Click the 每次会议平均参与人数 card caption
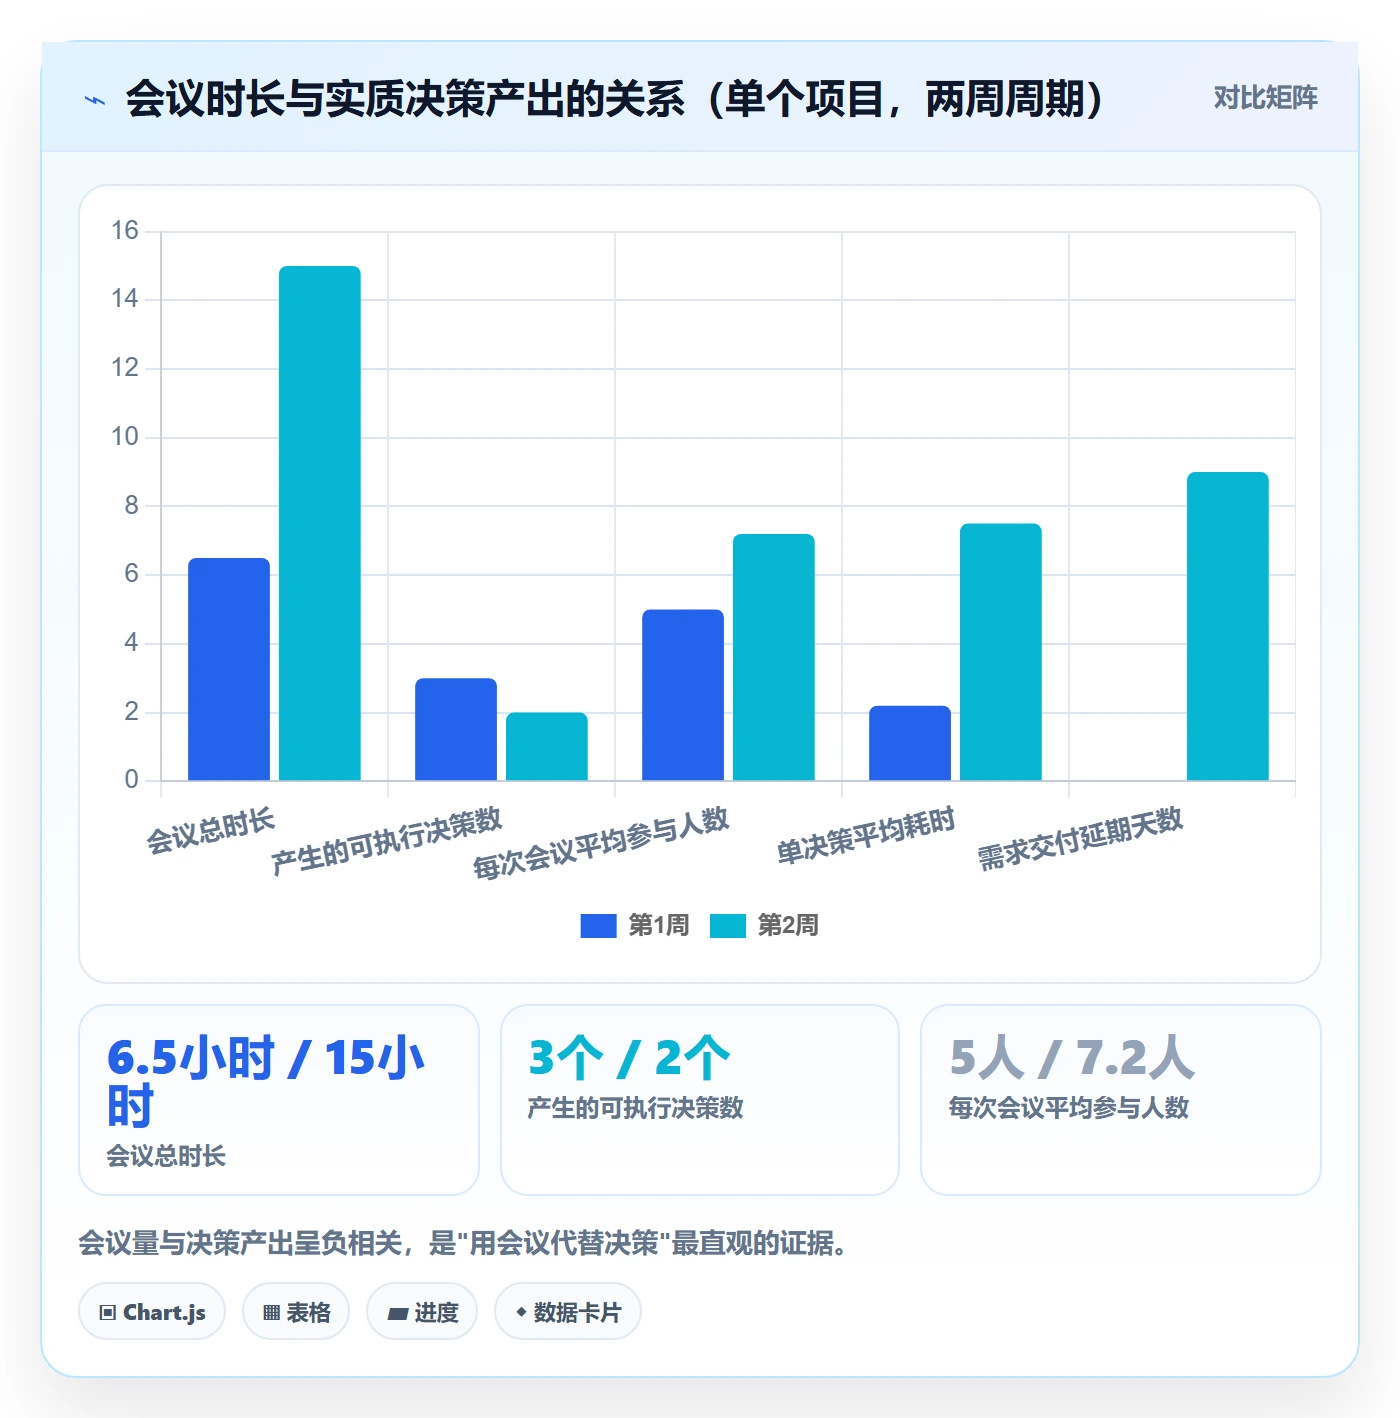Viewport: 1400px width, 1418px height. [1069, 1108]
